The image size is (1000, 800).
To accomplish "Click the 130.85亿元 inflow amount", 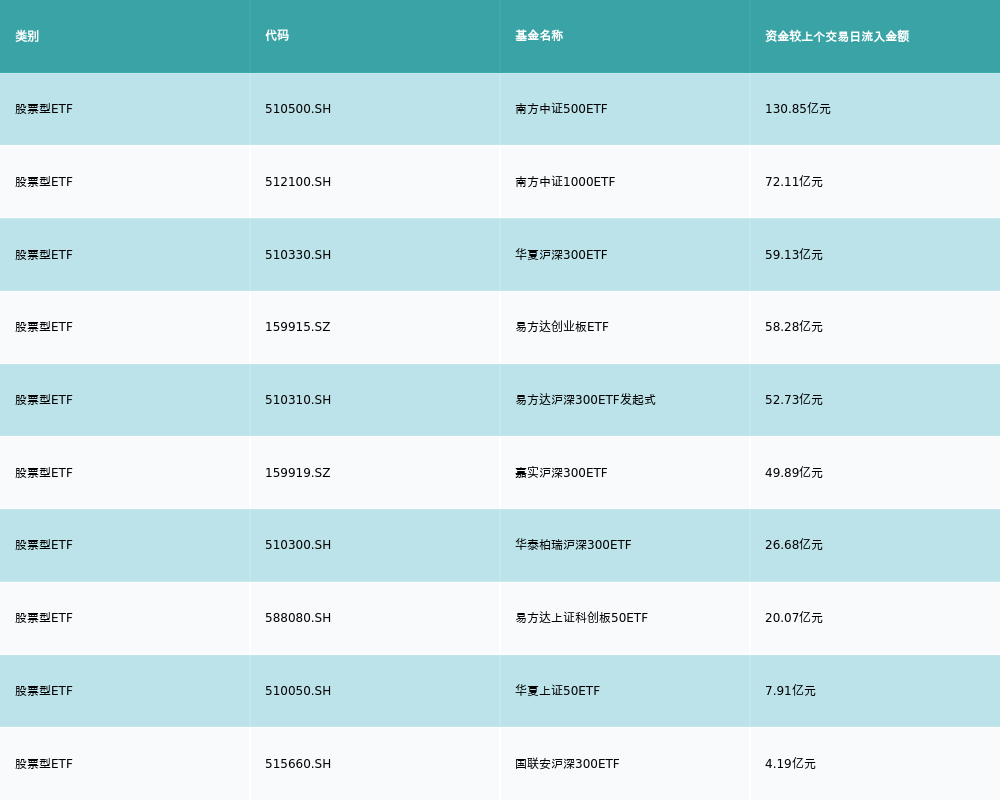I will pyautogui.click(x=798, y=109).
